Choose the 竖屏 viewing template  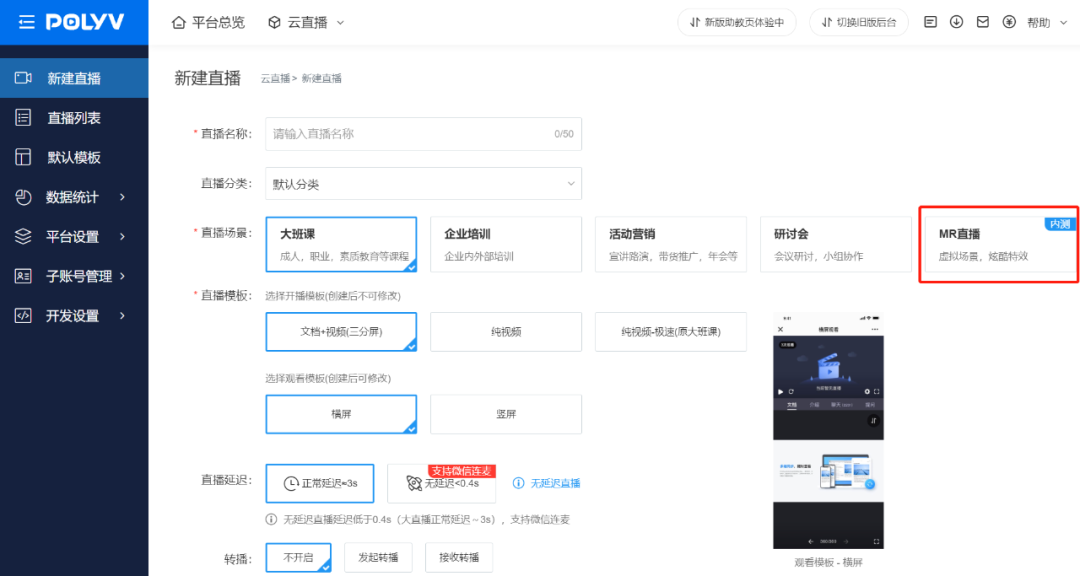505,414
